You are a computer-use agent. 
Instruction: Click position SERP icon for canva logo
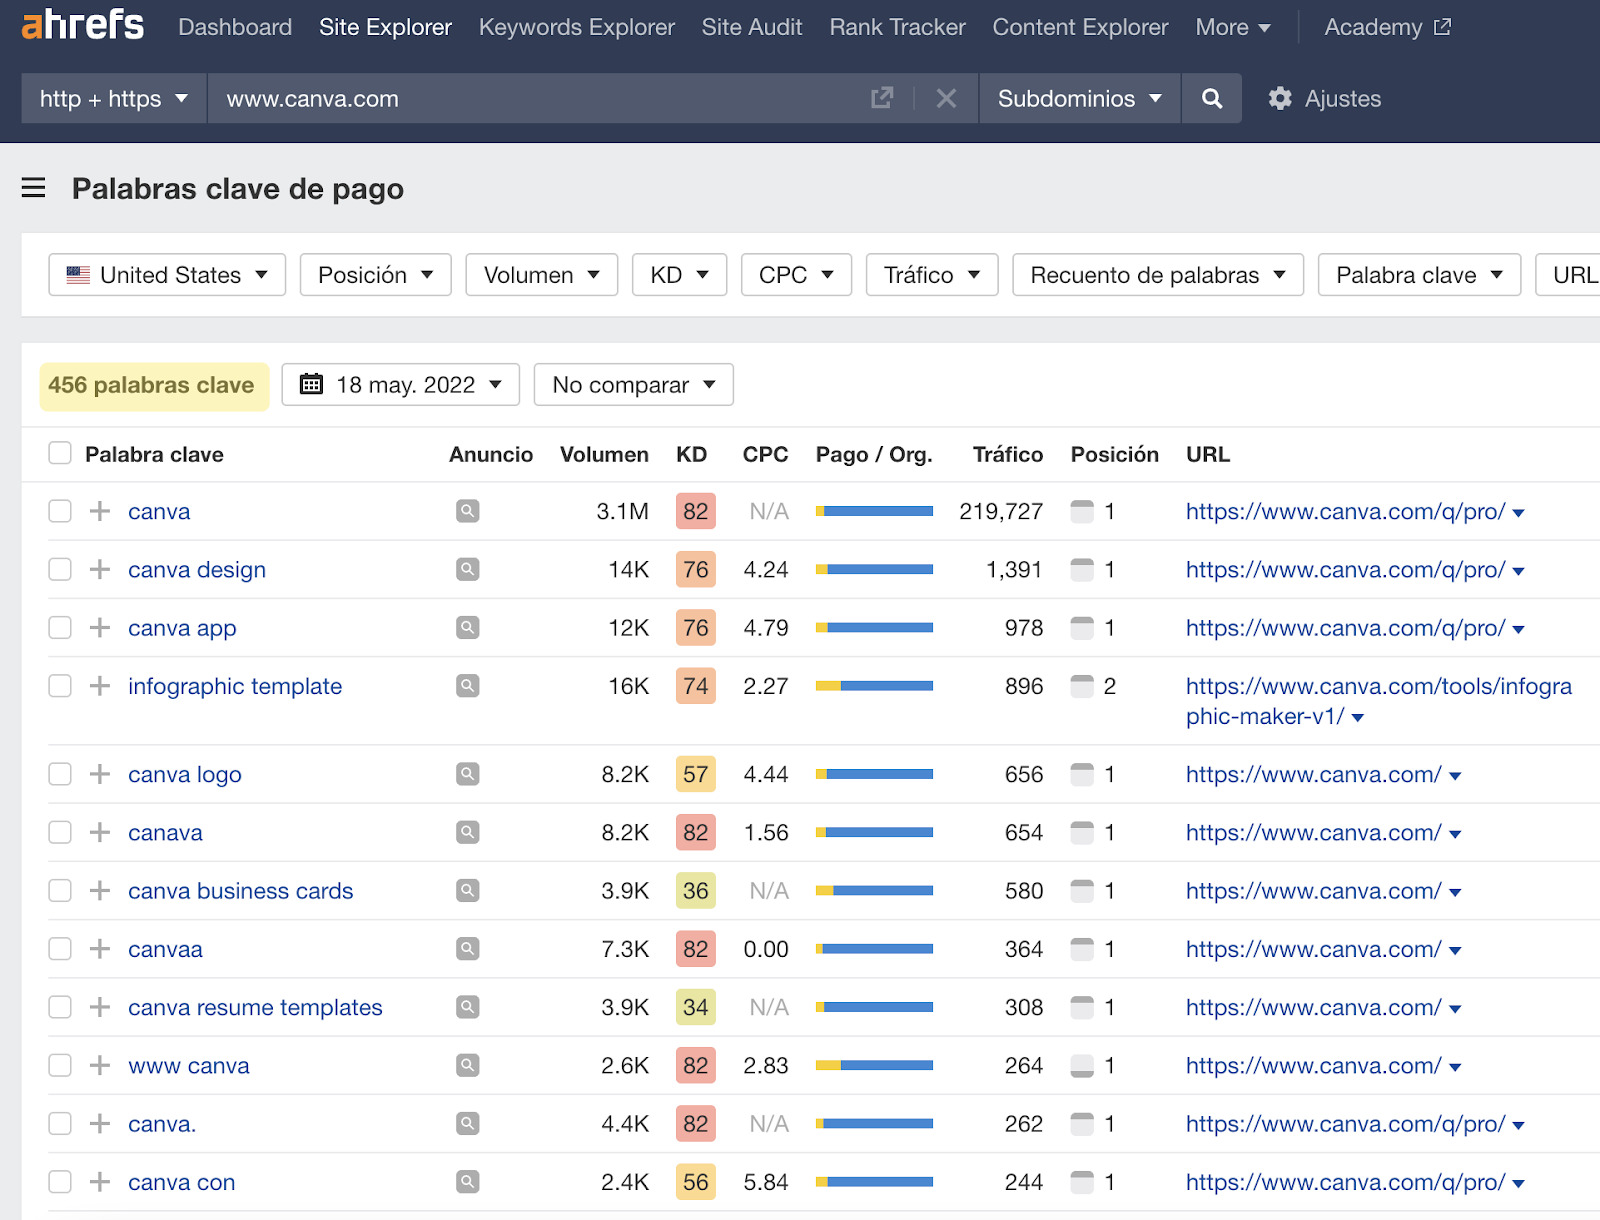[1082, 774]
